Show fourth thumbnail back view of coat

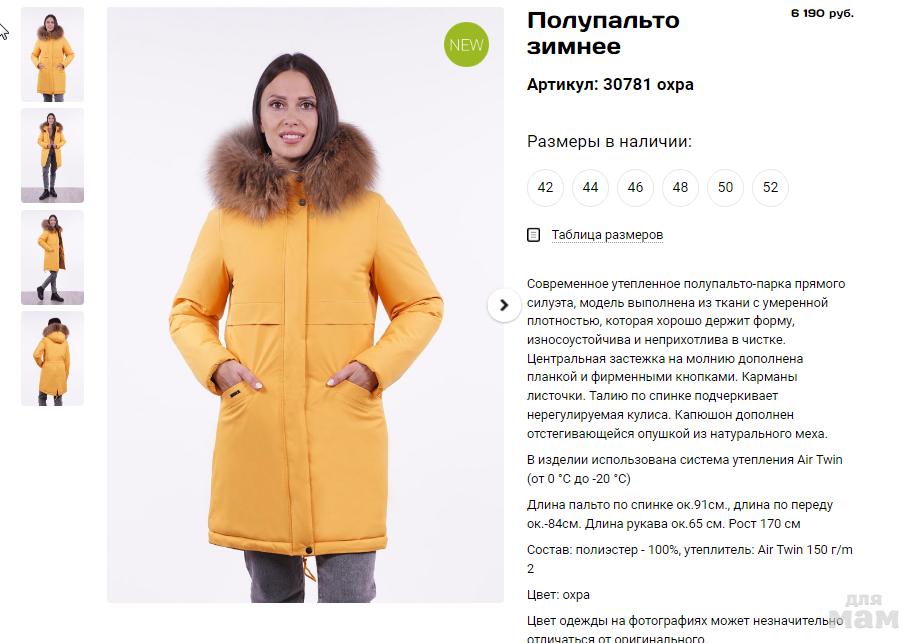(52, 359)
